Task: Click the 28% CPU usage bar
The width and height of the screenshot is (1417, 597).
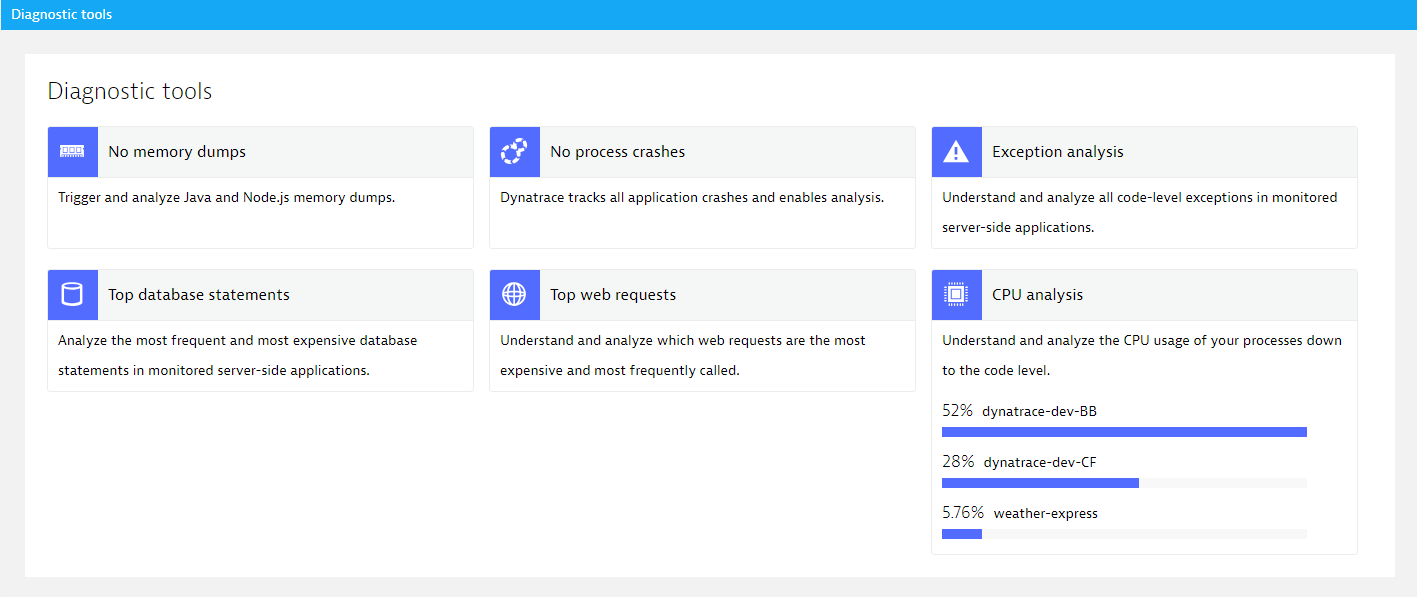Action: pyautogui.click(x=1124, y=483)
